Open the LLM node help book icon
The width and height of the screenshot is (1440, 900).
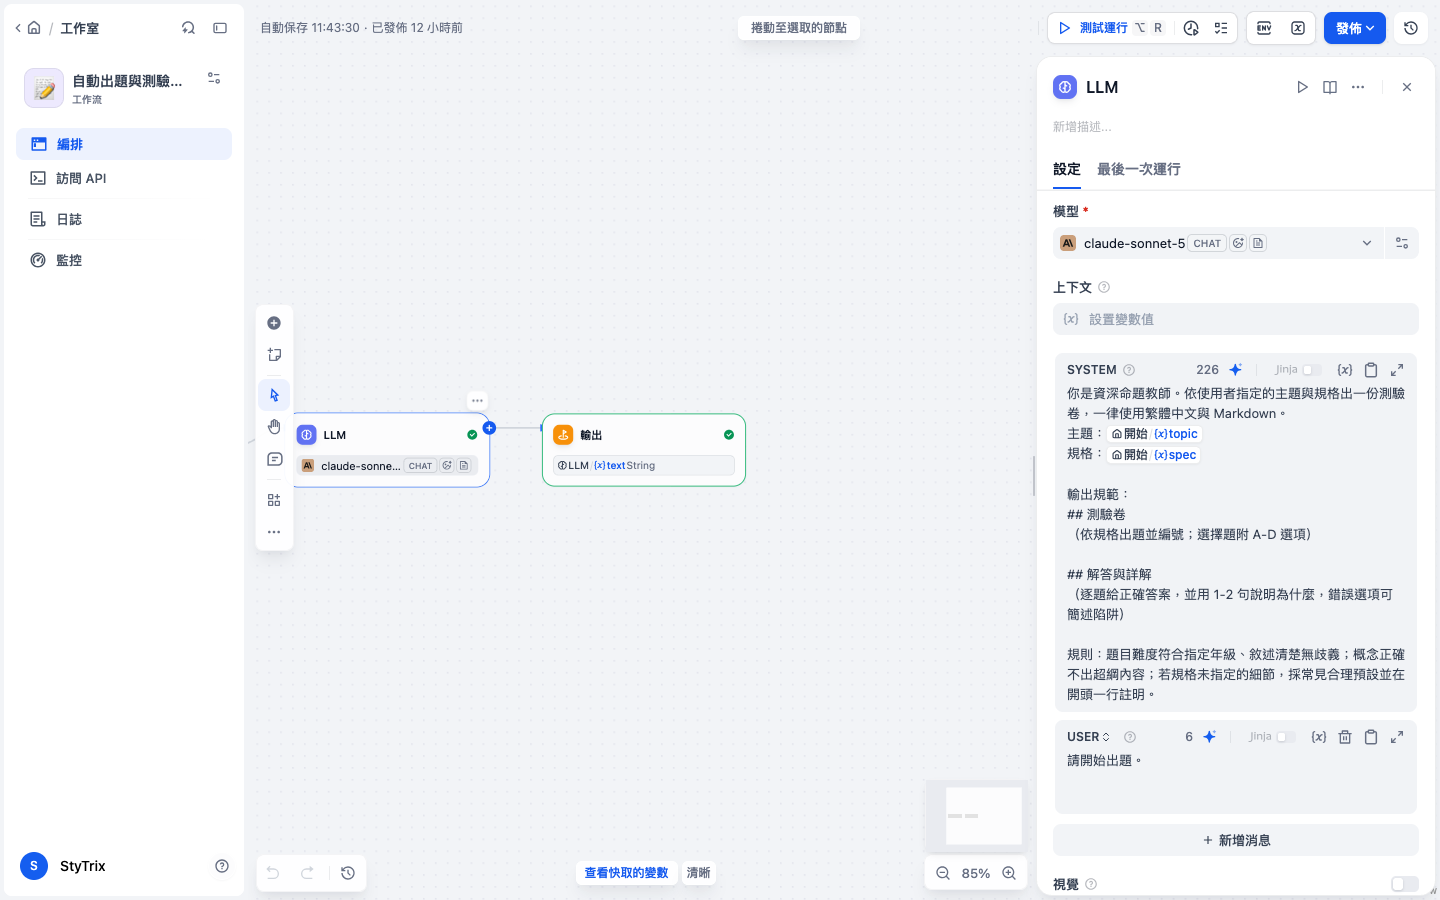point(1330,87)
